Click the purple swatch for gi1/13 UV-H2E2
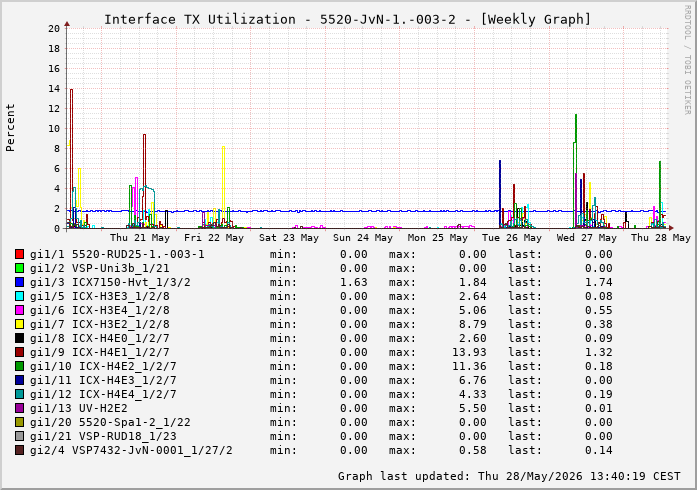The height and width of the screenshot is (490, 697). tap(19, 408)
